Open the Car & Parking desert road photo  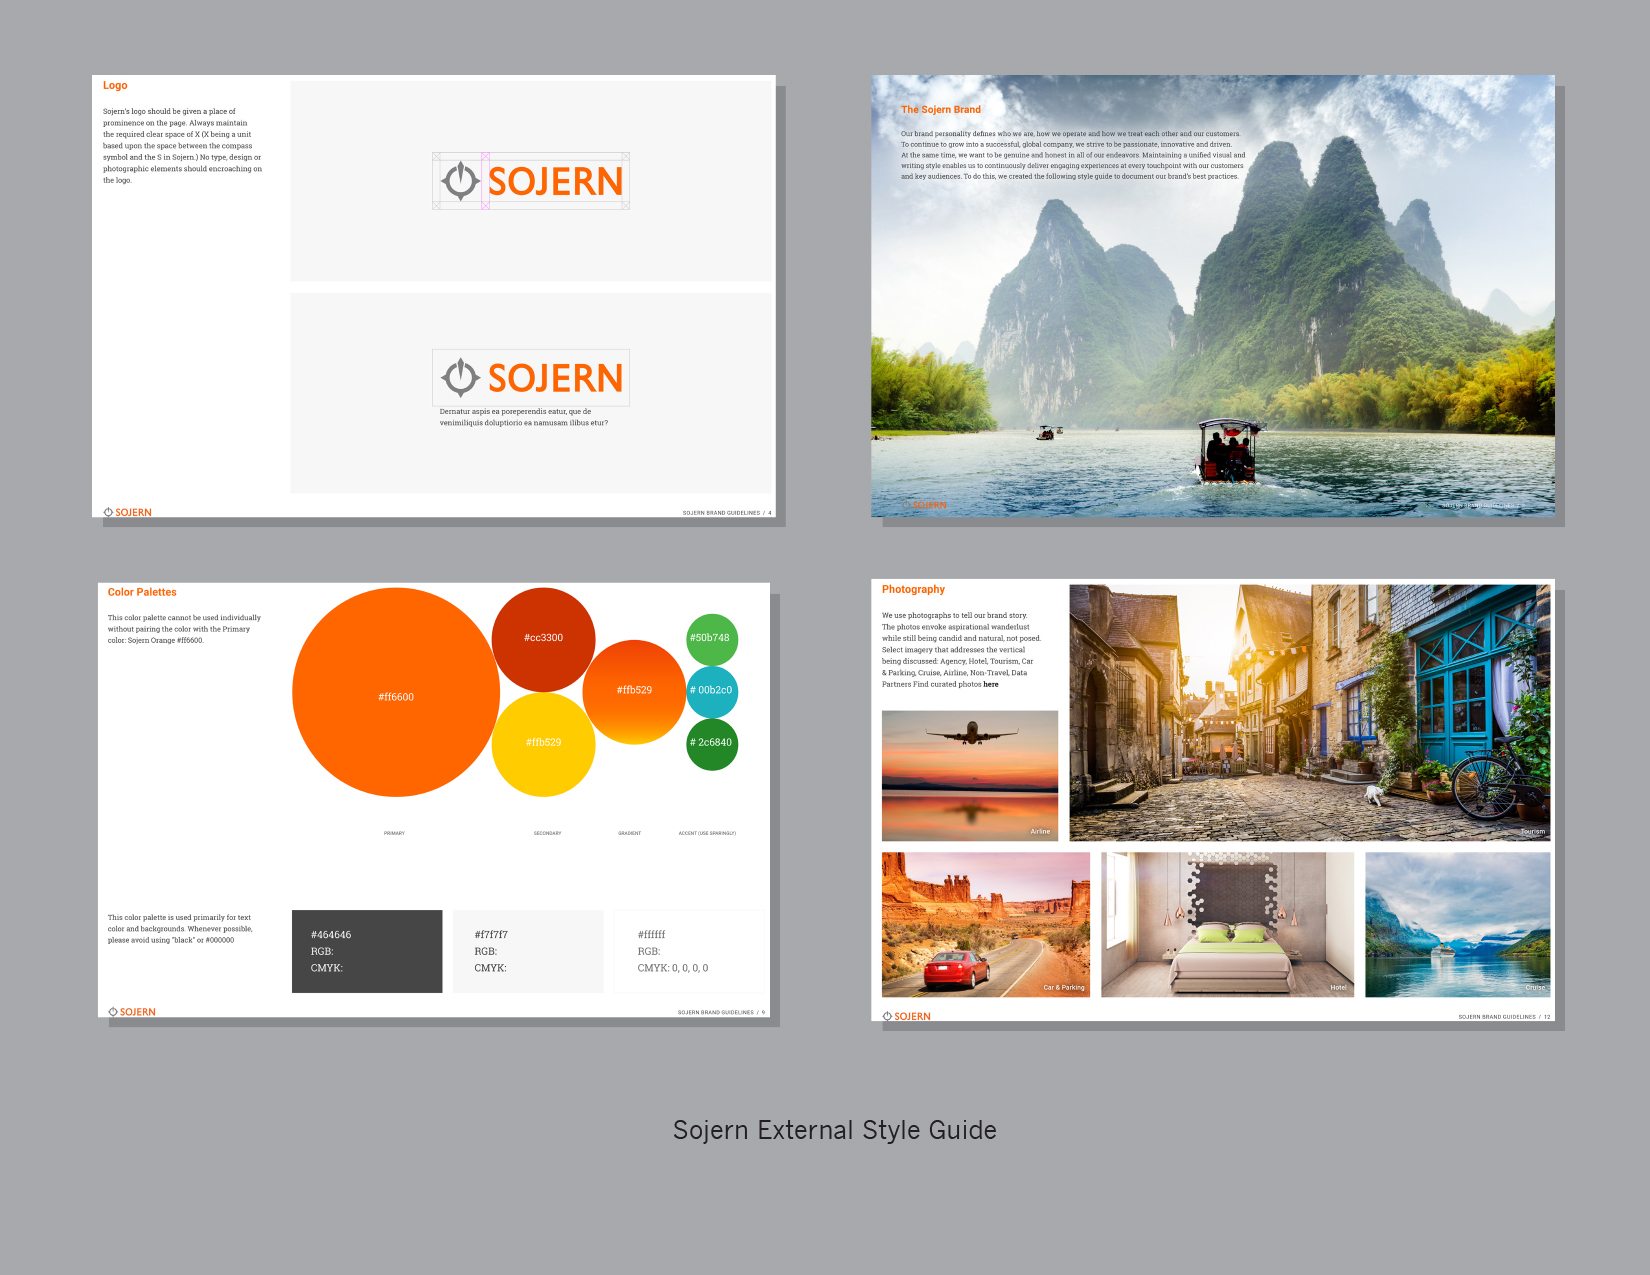tap(986, 924)
